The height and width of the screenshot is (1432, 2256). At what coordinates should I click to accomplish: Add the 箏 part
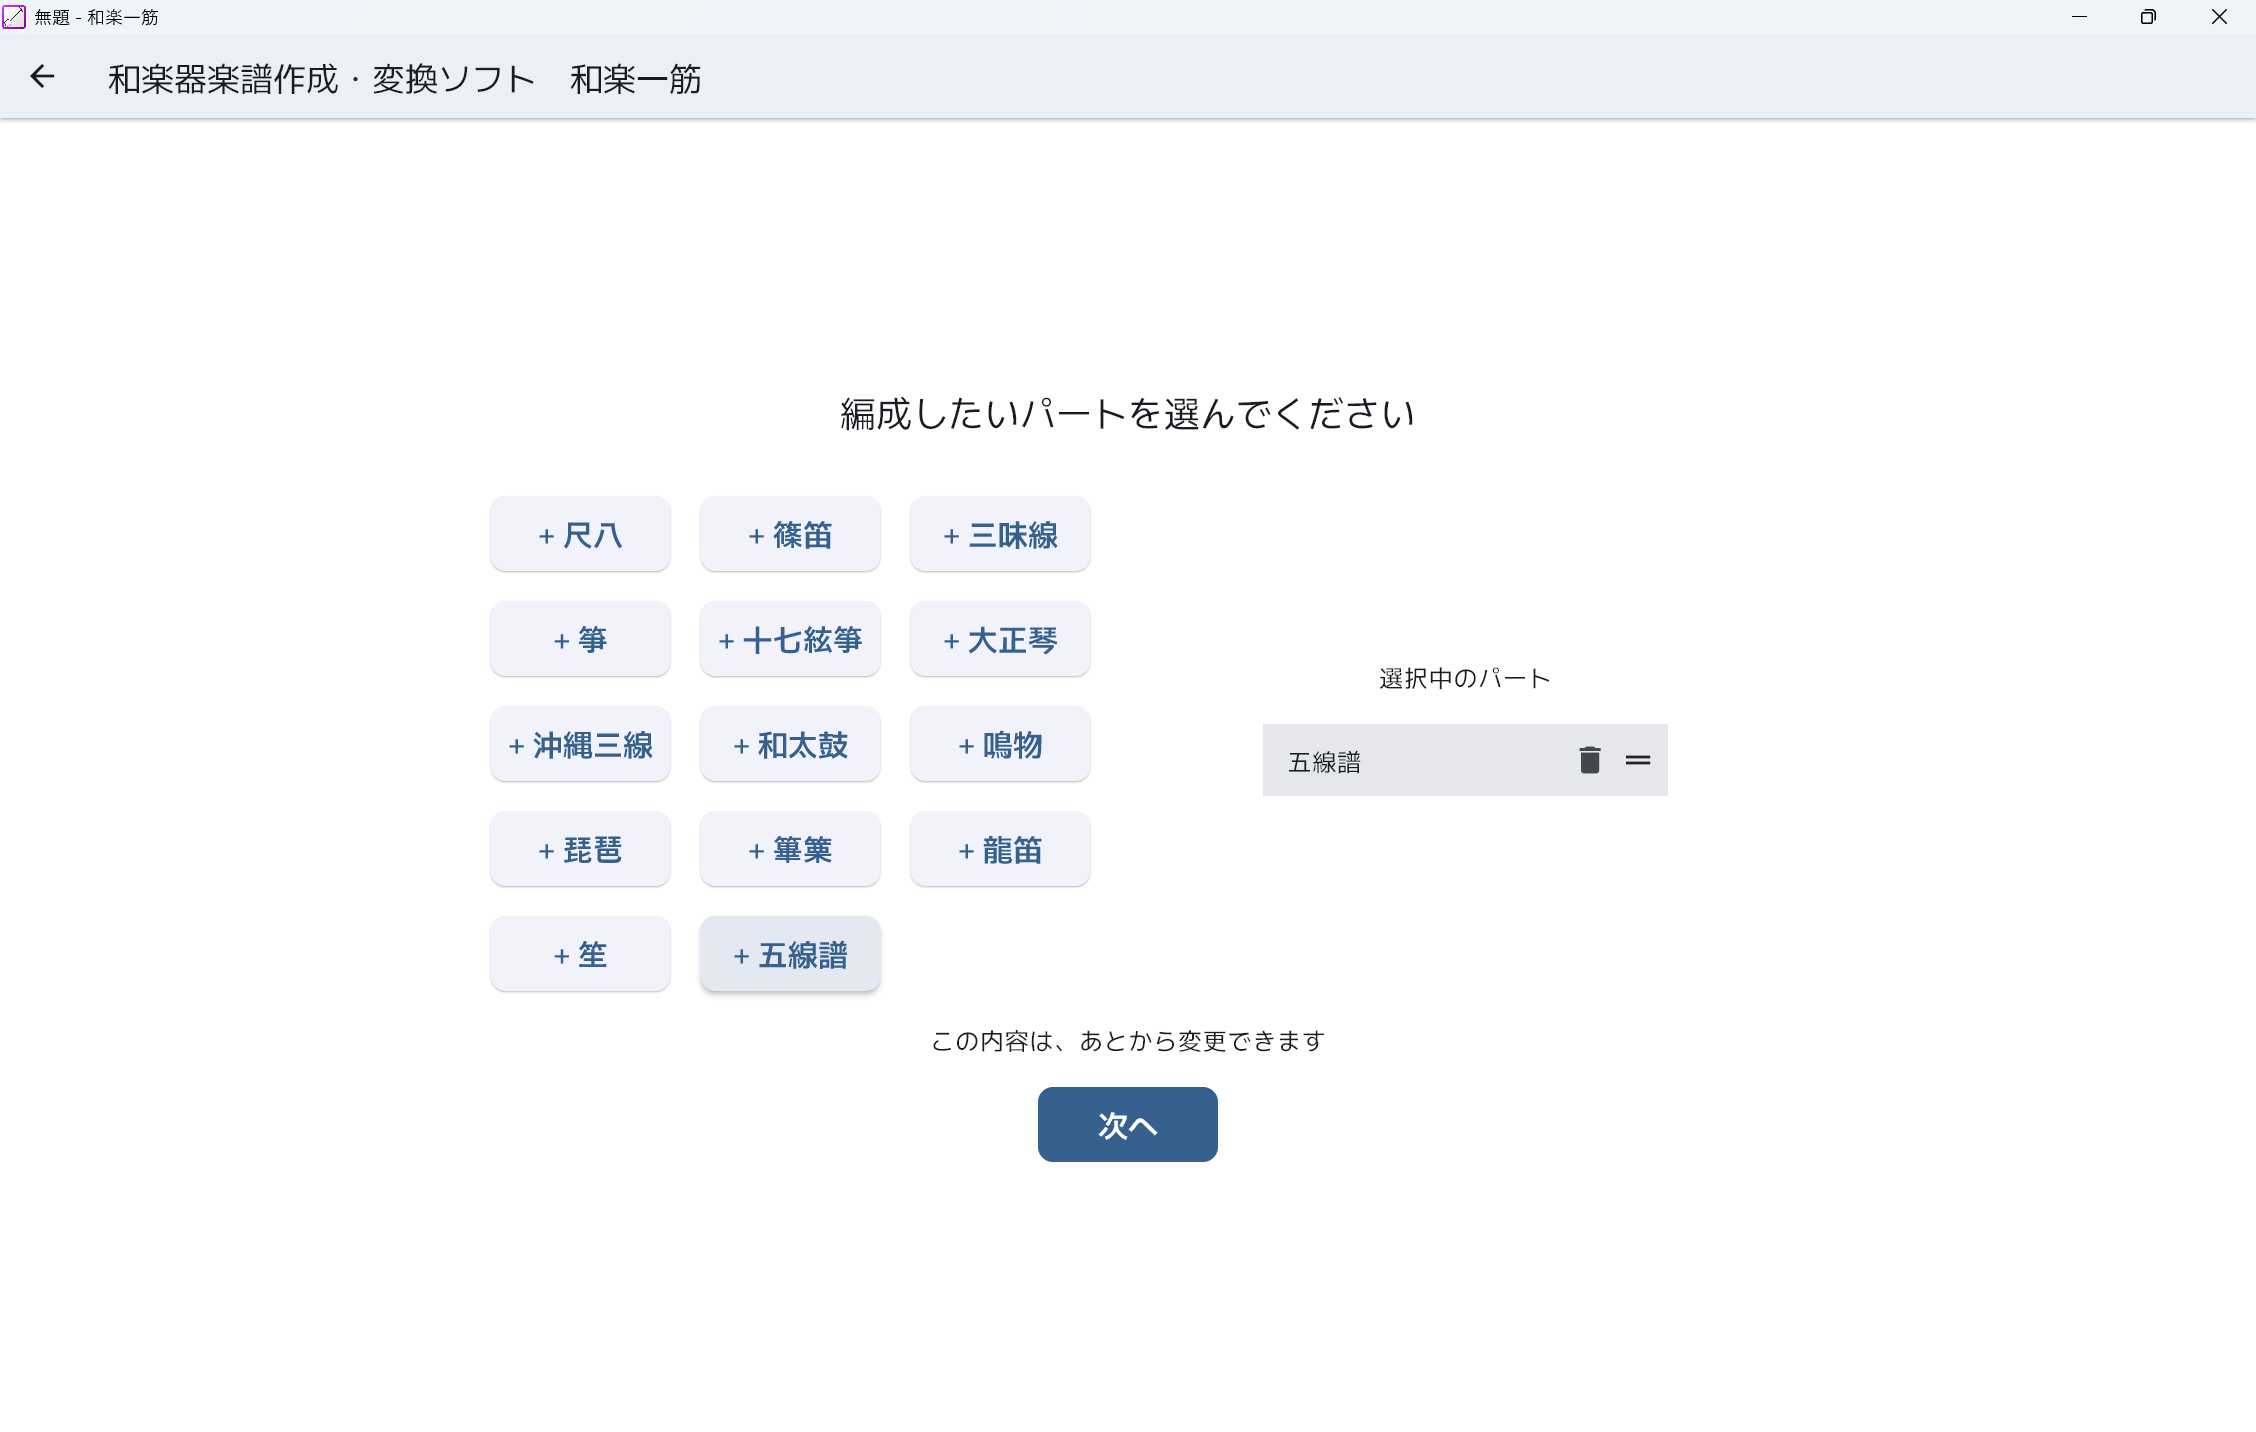coord(580,640)
